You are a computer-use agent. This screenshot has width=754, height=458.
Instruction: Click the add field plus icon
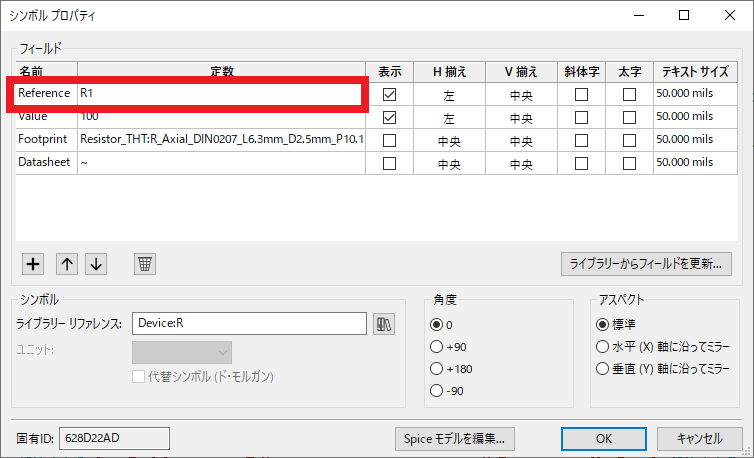(x=33, y=264)
